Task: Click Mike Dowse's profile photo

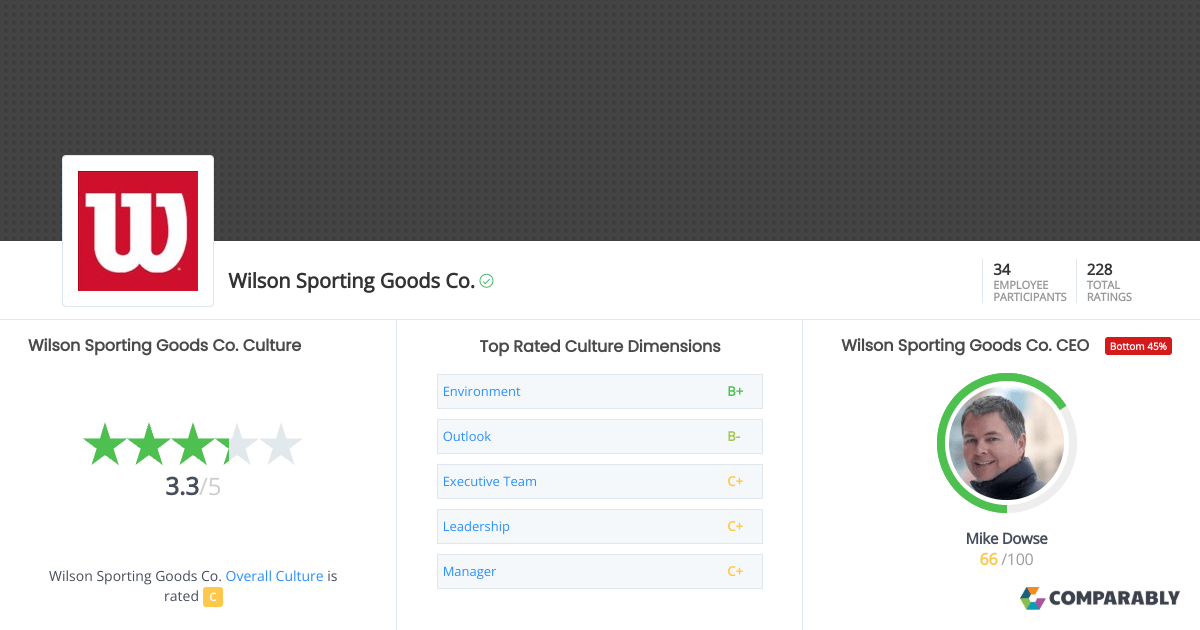Action: coord(1006,442)
